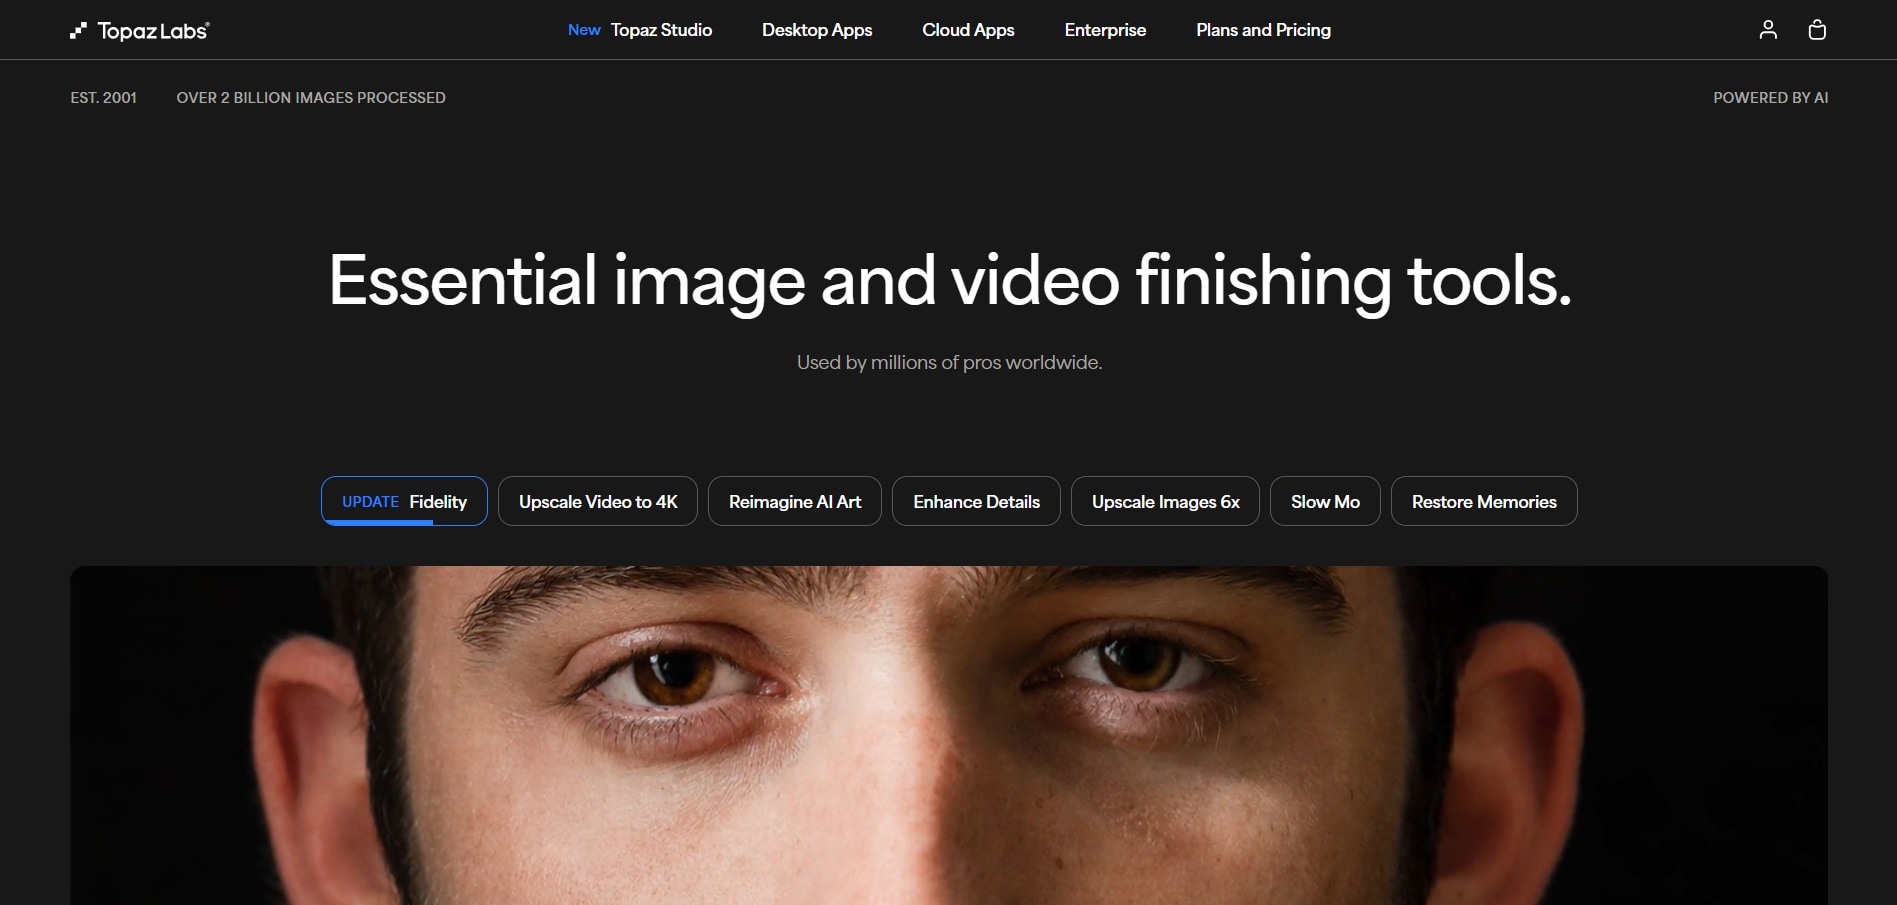
Task: Open the shopping cart icon
Action: 1817,29
